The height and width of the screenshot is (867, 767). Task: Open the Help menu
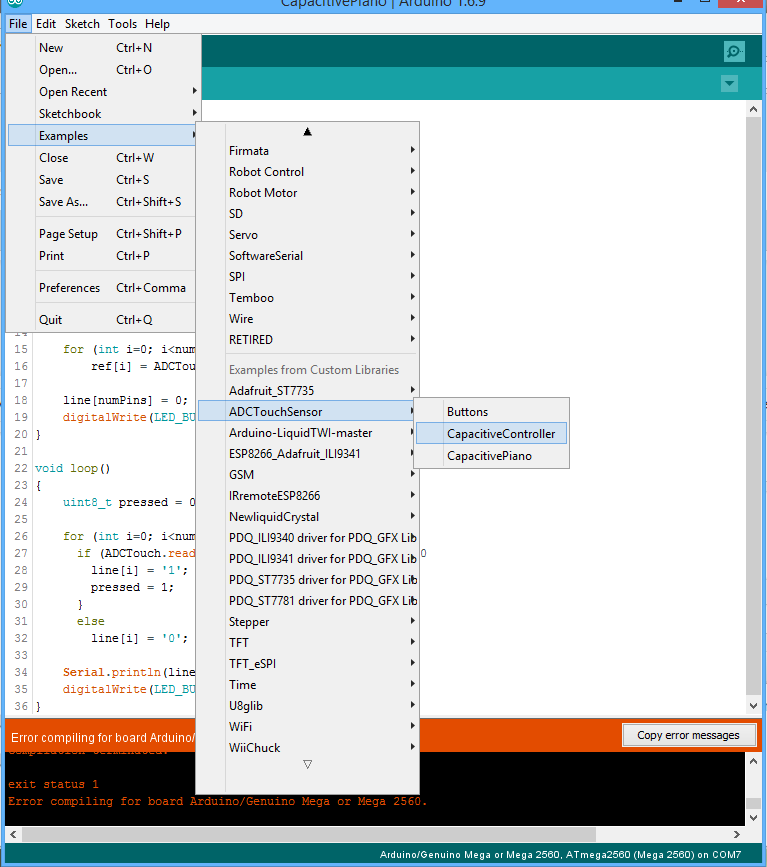pyautogui.click(x=158, y=24)
